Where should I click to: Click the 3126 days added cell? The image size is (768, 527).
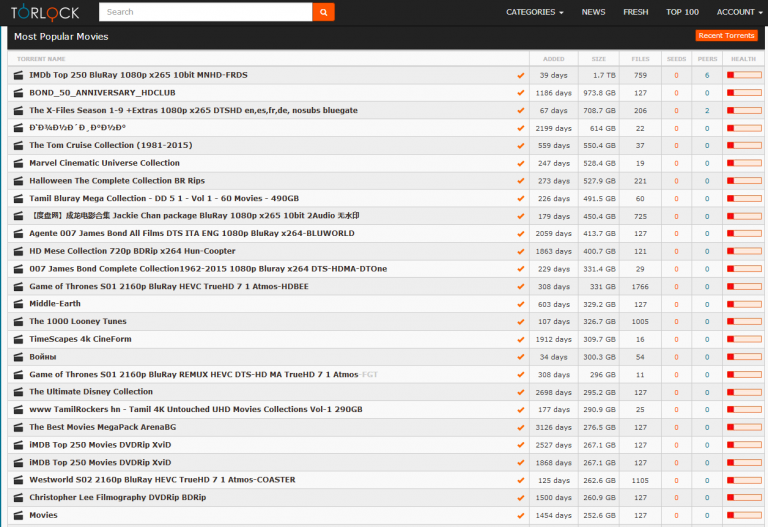[x=553, y=428]
